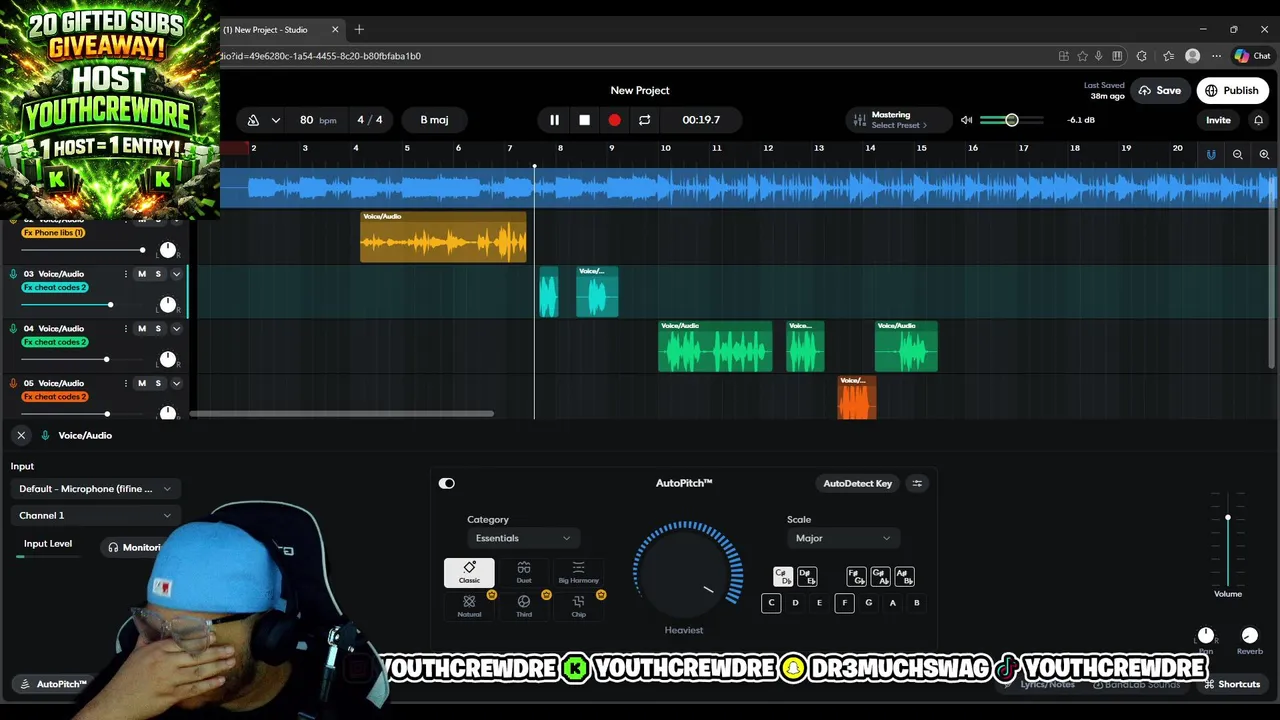Toggle AutoPitch on/off switch
This screenshot has width=1280, height=720.
(x=447, y=484)
